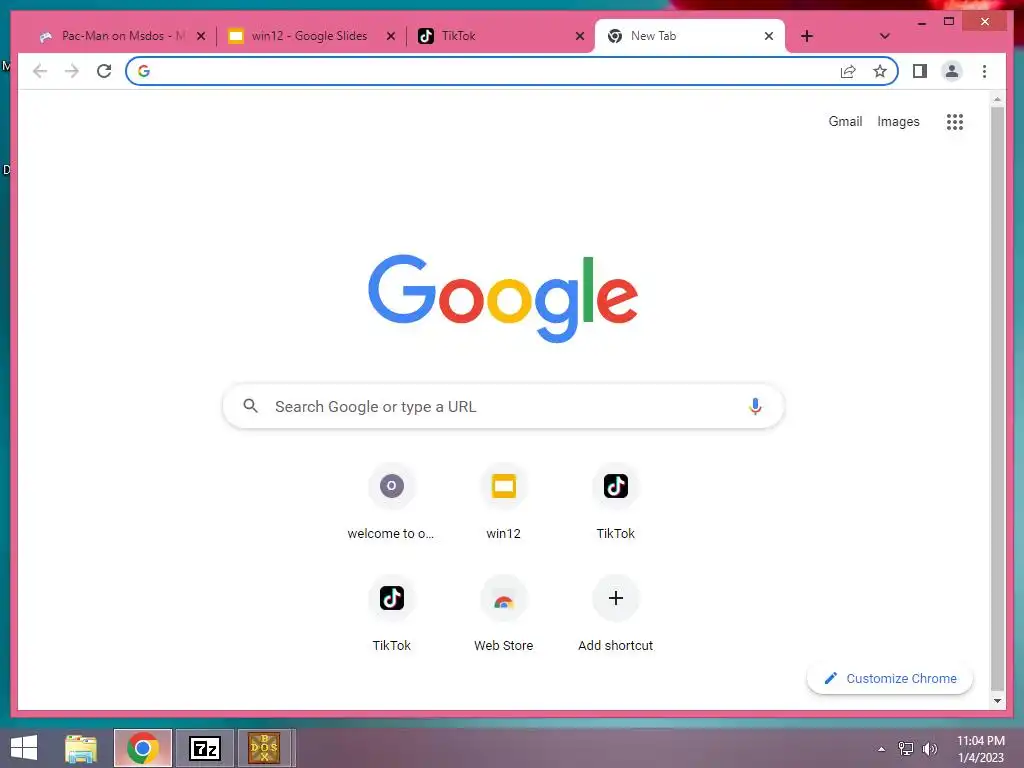Open the TikTok shortcut in the first row
Screen dimensions: 1024x768
616,503
